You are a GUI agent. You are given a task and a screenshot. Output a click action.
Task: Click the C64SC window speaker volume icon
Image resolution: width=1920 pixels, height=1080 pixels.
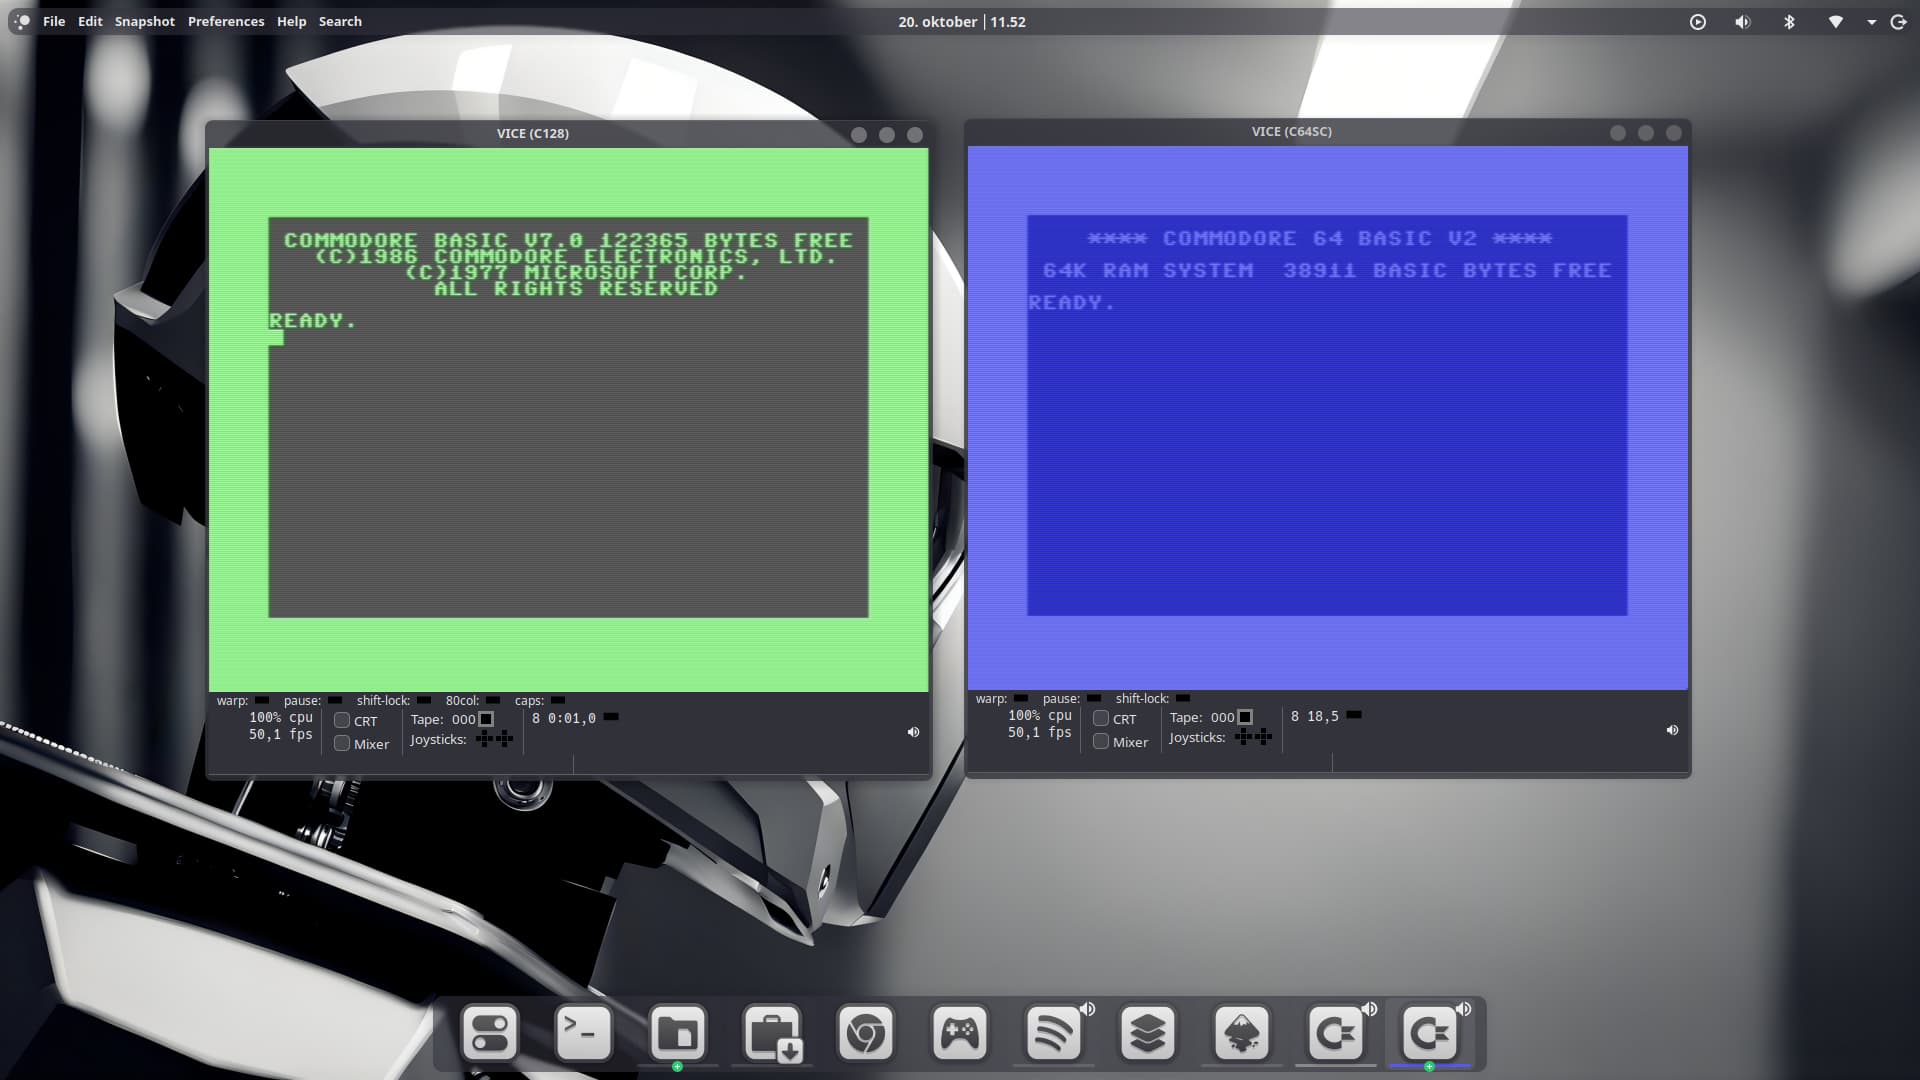click(1672, 730)
